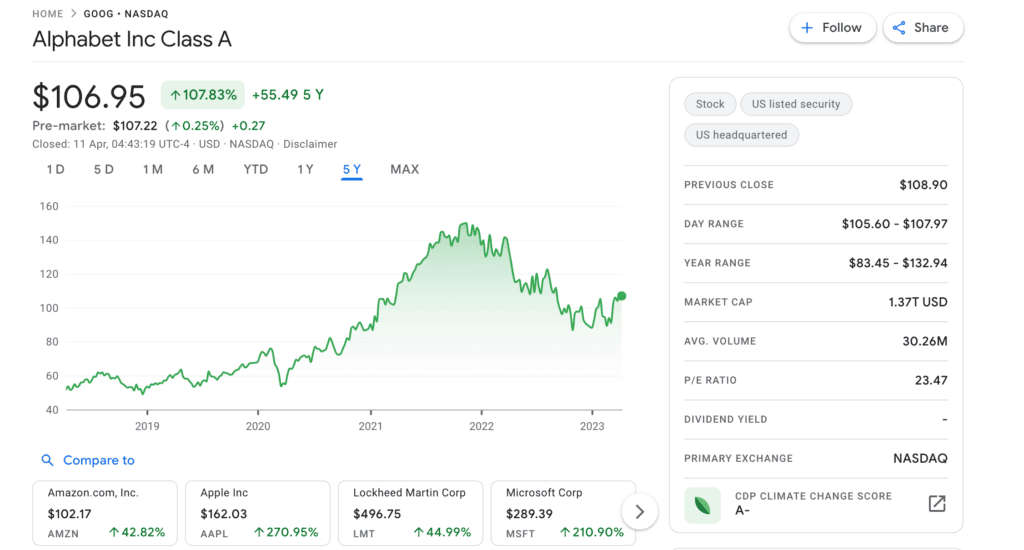The image size is (1024, 550).
Task: Click the green leaf climate icon
Action: point(702,504)
